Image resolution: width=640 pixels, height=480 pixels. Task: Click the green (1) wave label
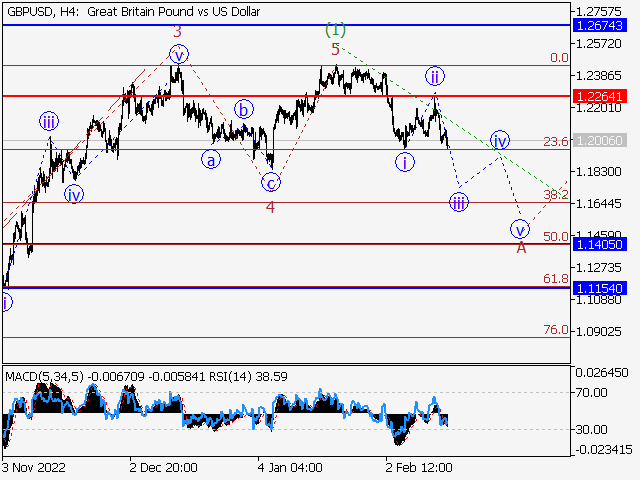point(336,29)
